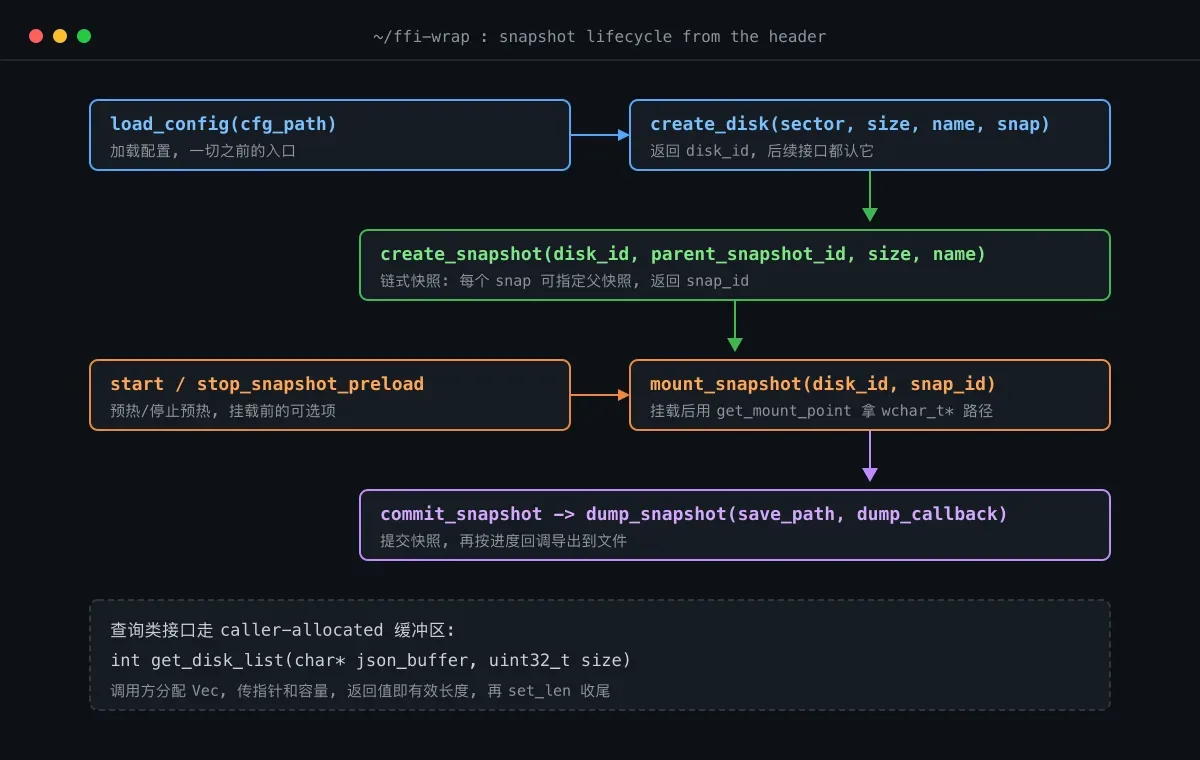
Task: Click the yellow minimize window dot
Action: (x=60, y=36)
